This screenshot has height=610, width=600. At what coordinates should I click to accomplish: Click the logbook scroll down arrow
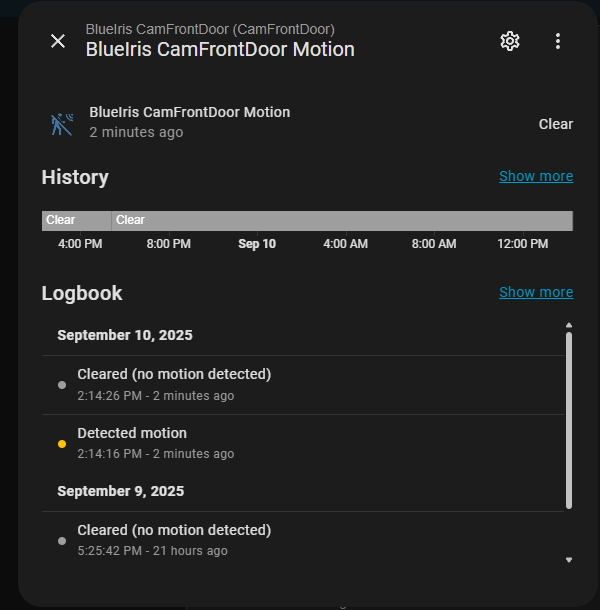coord(569,560)
